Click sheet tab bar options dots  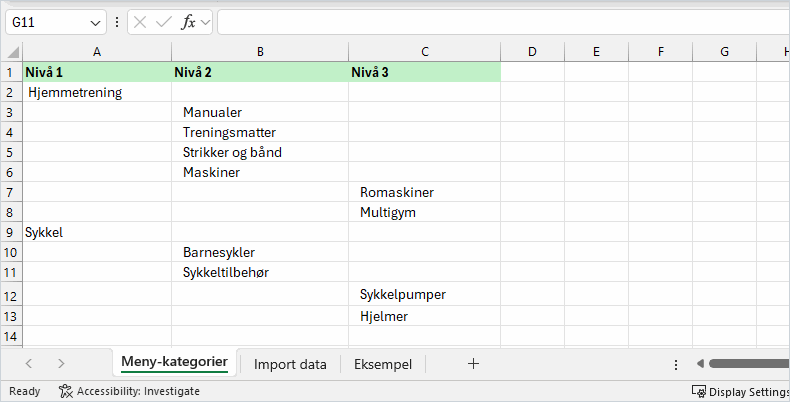click(x=676, y=364)
